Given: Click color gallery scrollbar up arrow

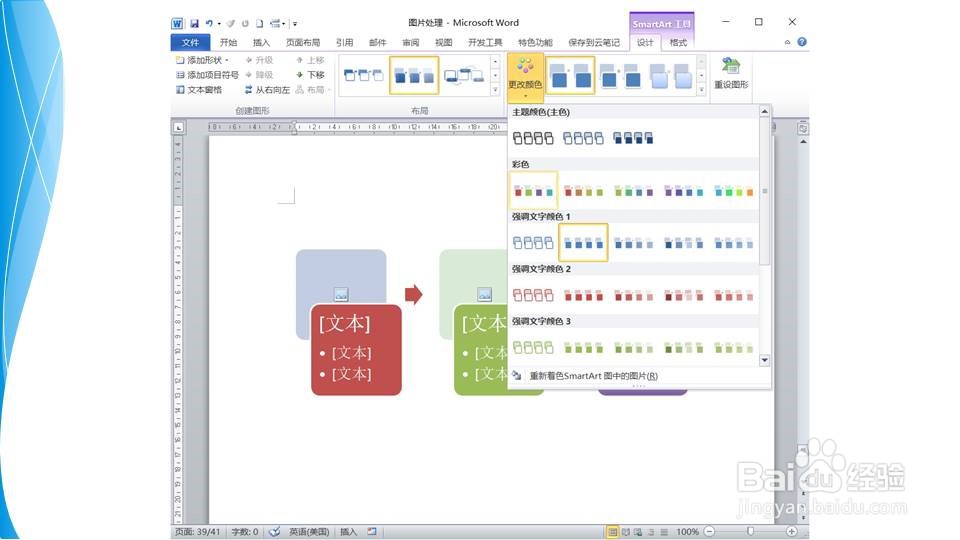Looking at the screenshot, I should coord(764,111).
